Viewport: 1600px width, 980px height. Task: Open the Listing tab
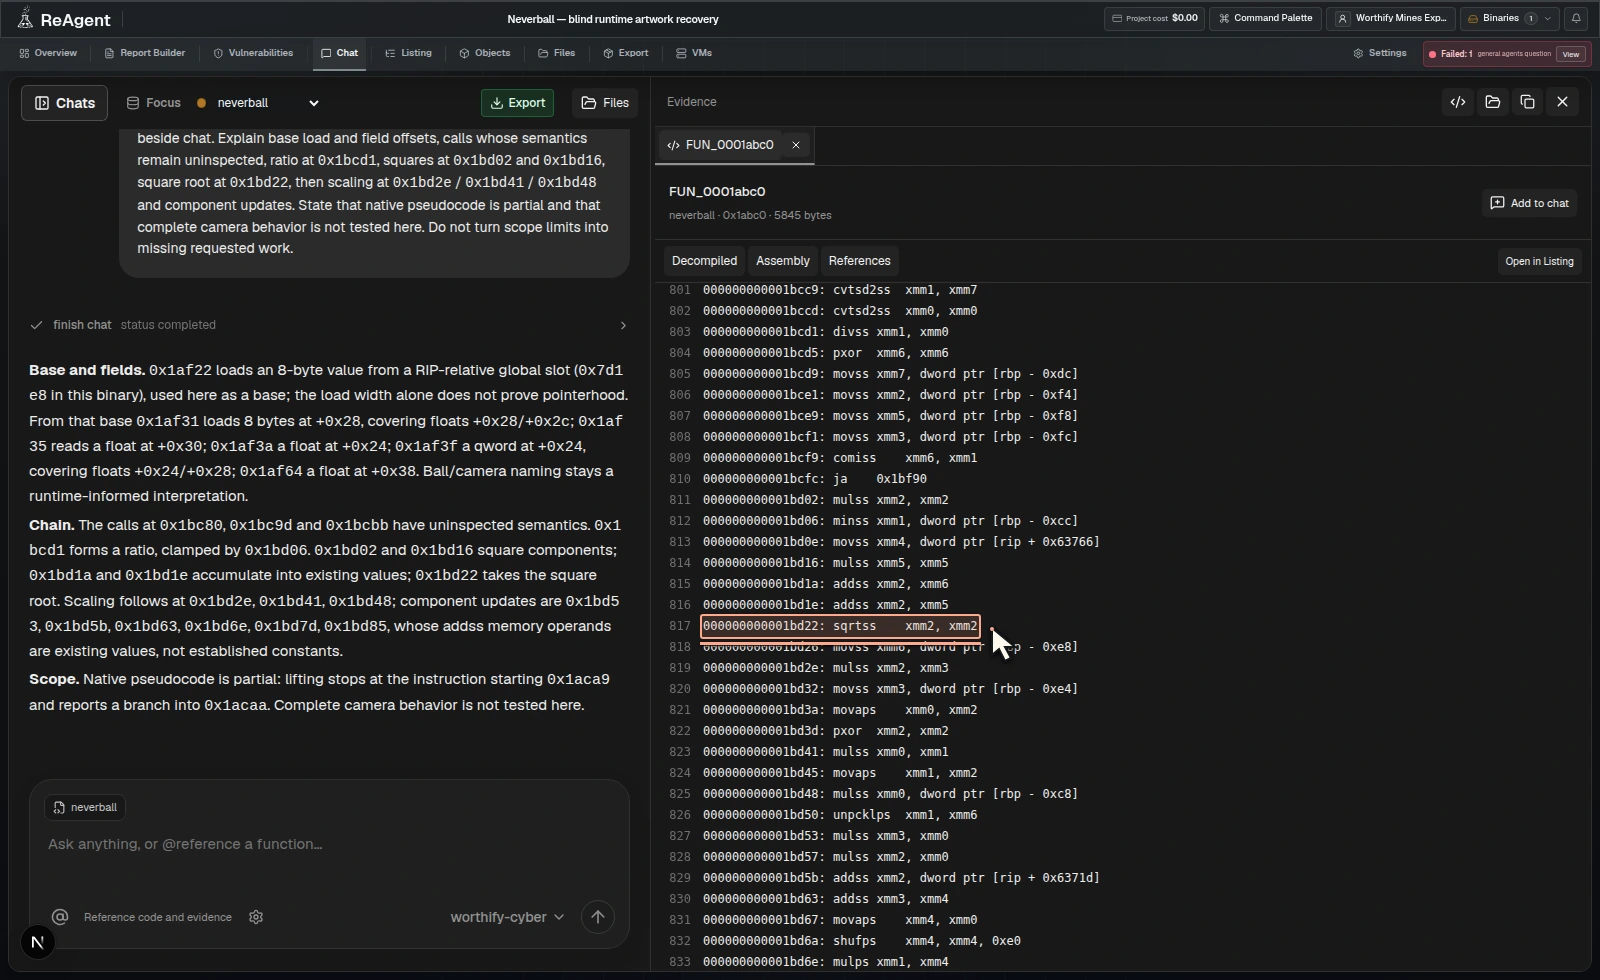408,53
